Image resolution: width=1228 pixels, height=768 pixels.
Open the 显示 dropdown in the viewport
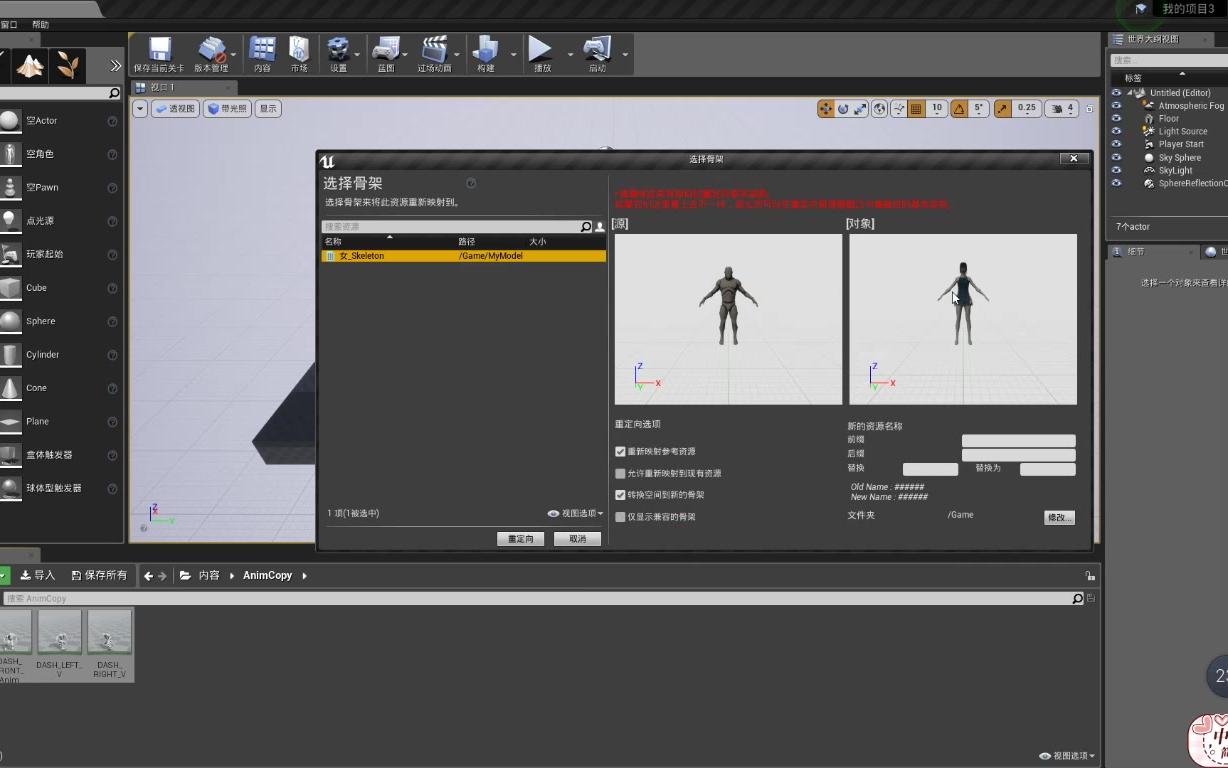point(266,108)
